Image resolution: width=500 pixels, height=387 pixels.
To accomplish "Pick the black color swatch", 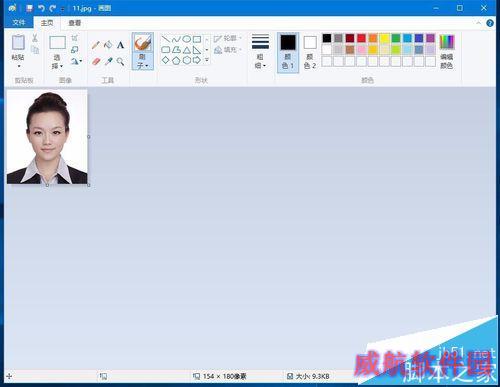I will pyautogui.click(x=327, y=38).
